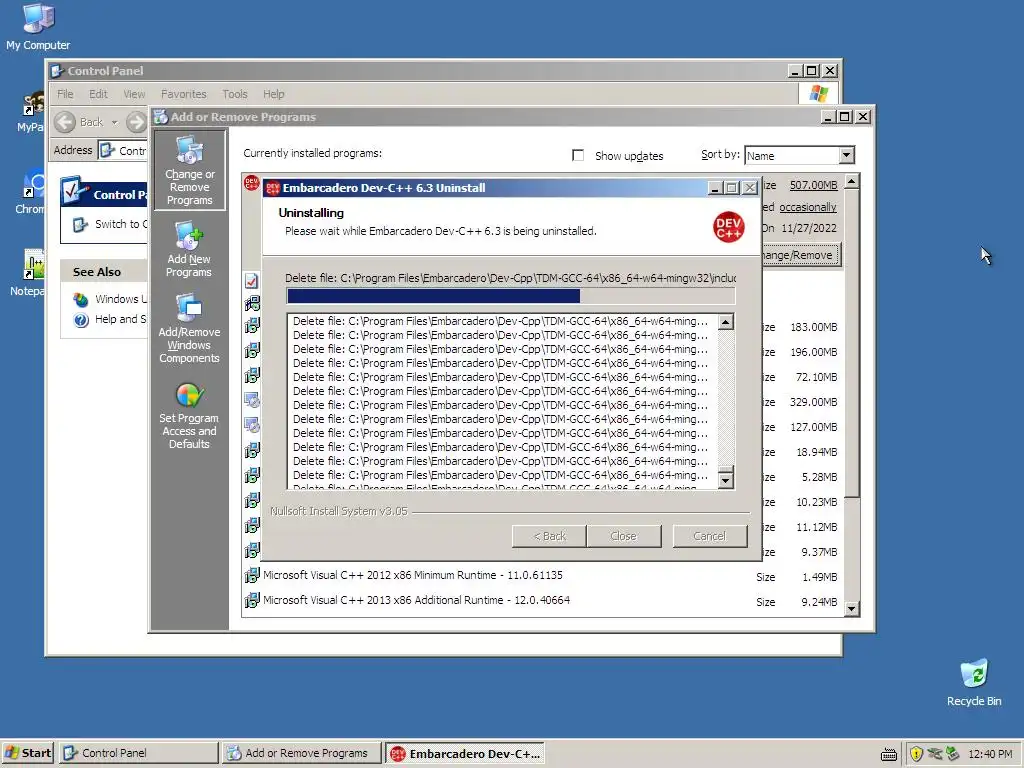Click the red Dev-C++ logo in uninstaller header
Image resolution: width=1024 pixels, height=768 pixels.
(728, 227)
